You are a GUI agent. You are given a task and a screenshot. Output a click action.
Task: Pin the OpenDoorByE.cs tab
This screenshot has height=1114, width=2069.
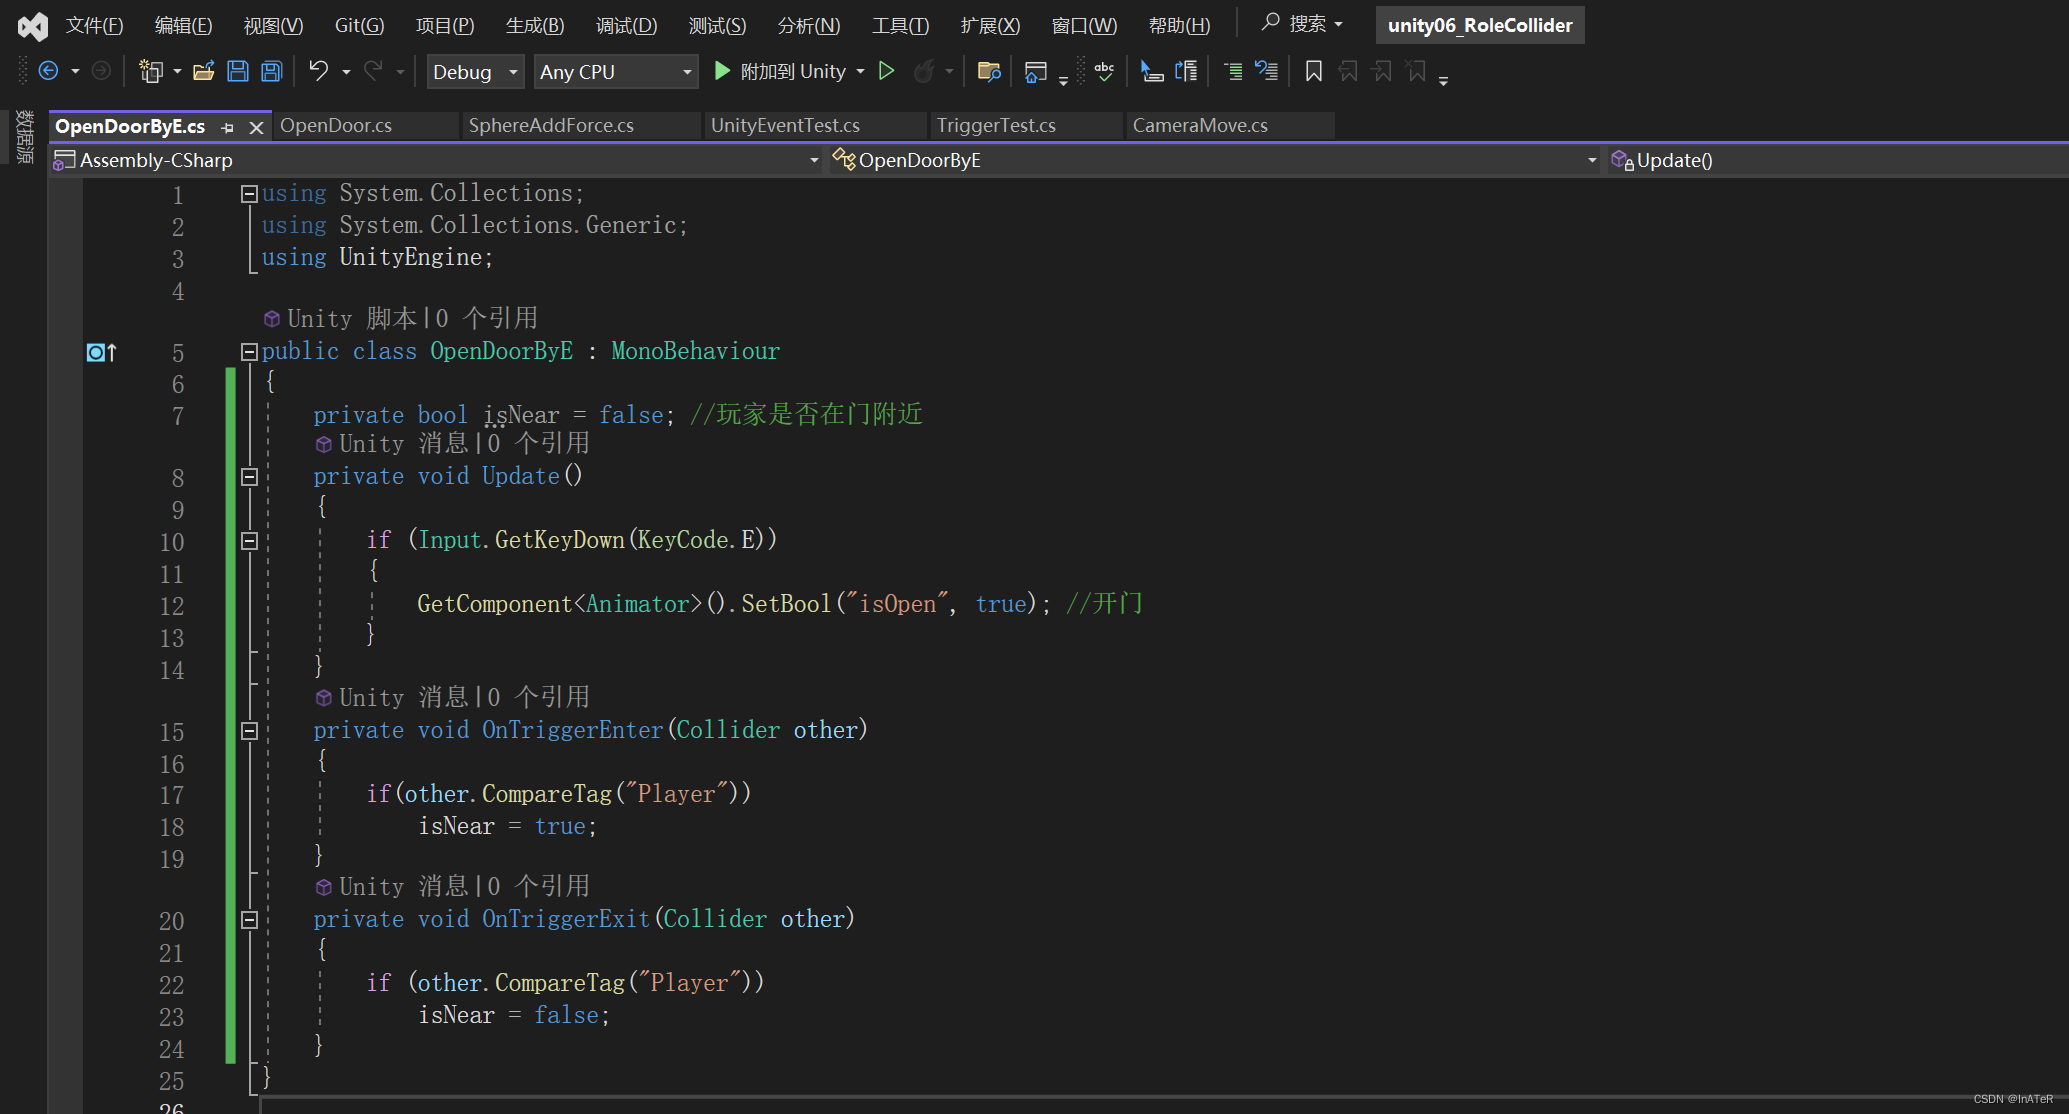click(228, 127)
